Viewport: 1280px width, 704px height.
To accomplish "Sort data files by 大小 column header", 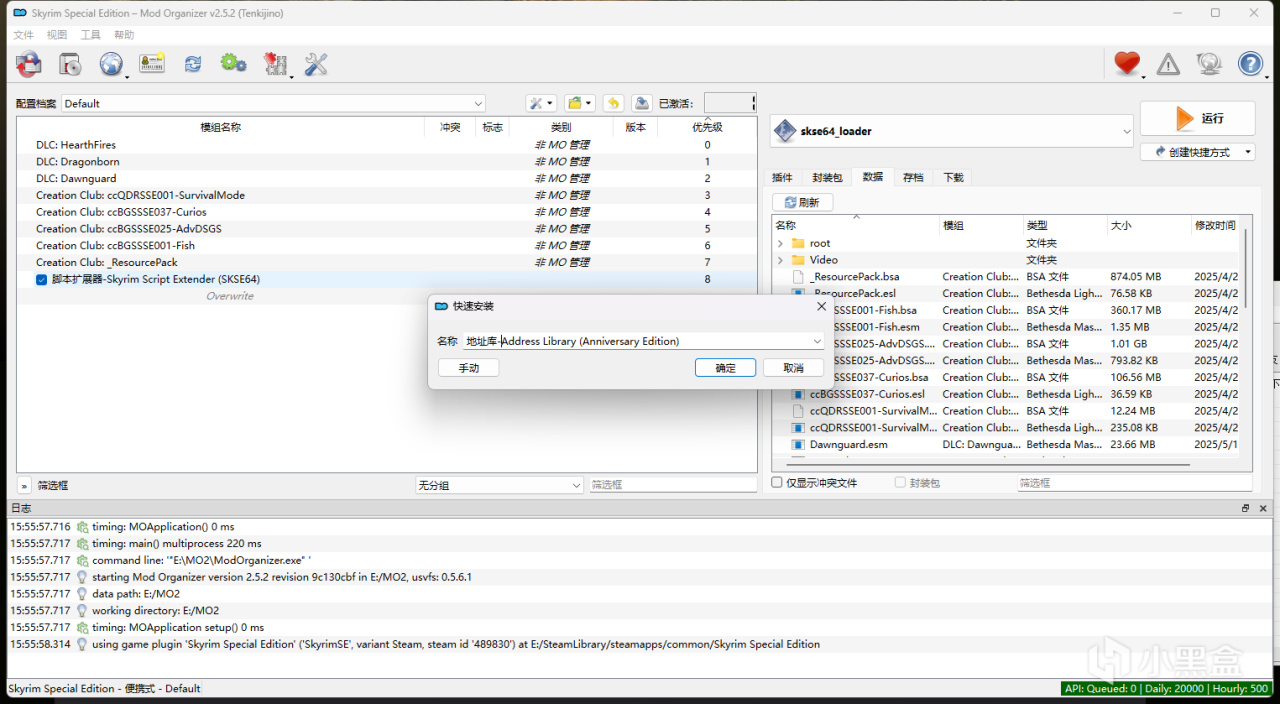I will pos(1147,226).
